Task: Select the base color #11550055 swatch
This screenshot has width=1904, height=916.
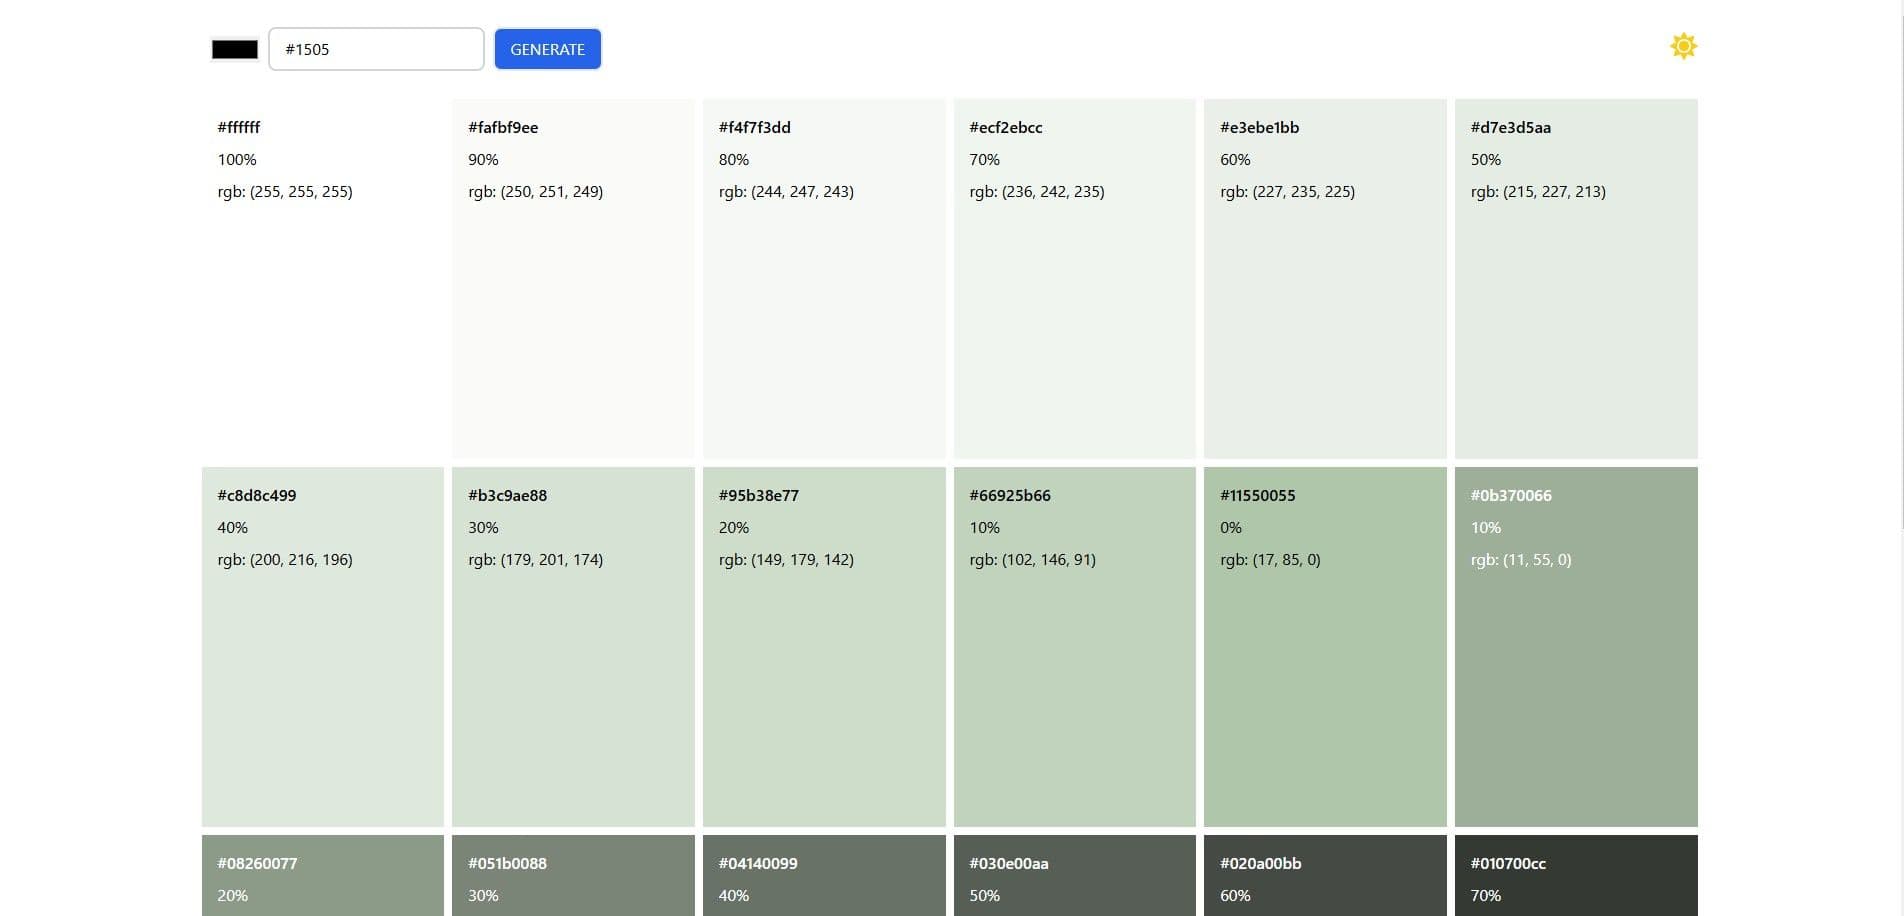Action: coord(1325,646)
